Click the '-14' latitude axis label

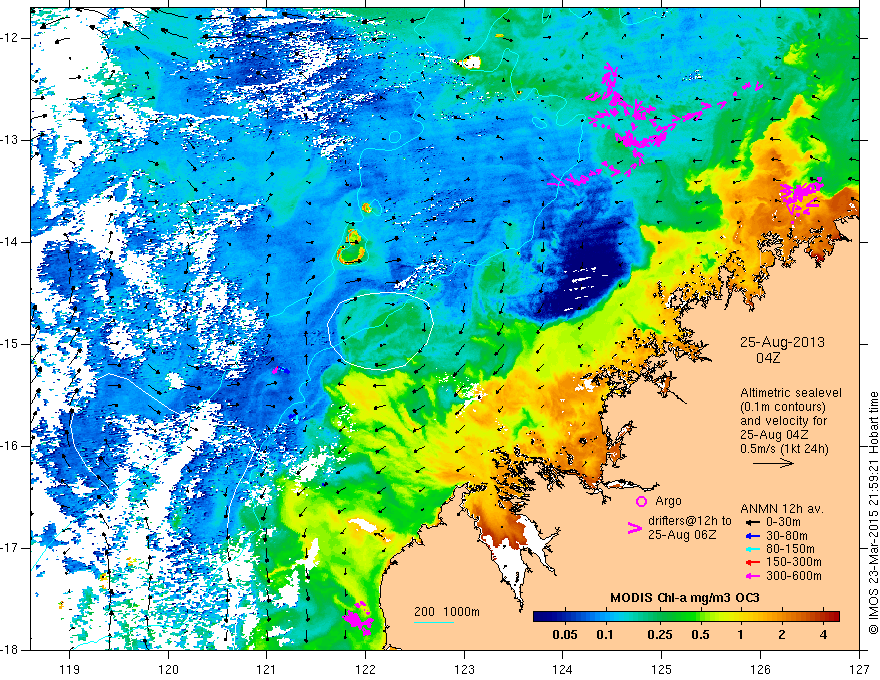[12, 242]
